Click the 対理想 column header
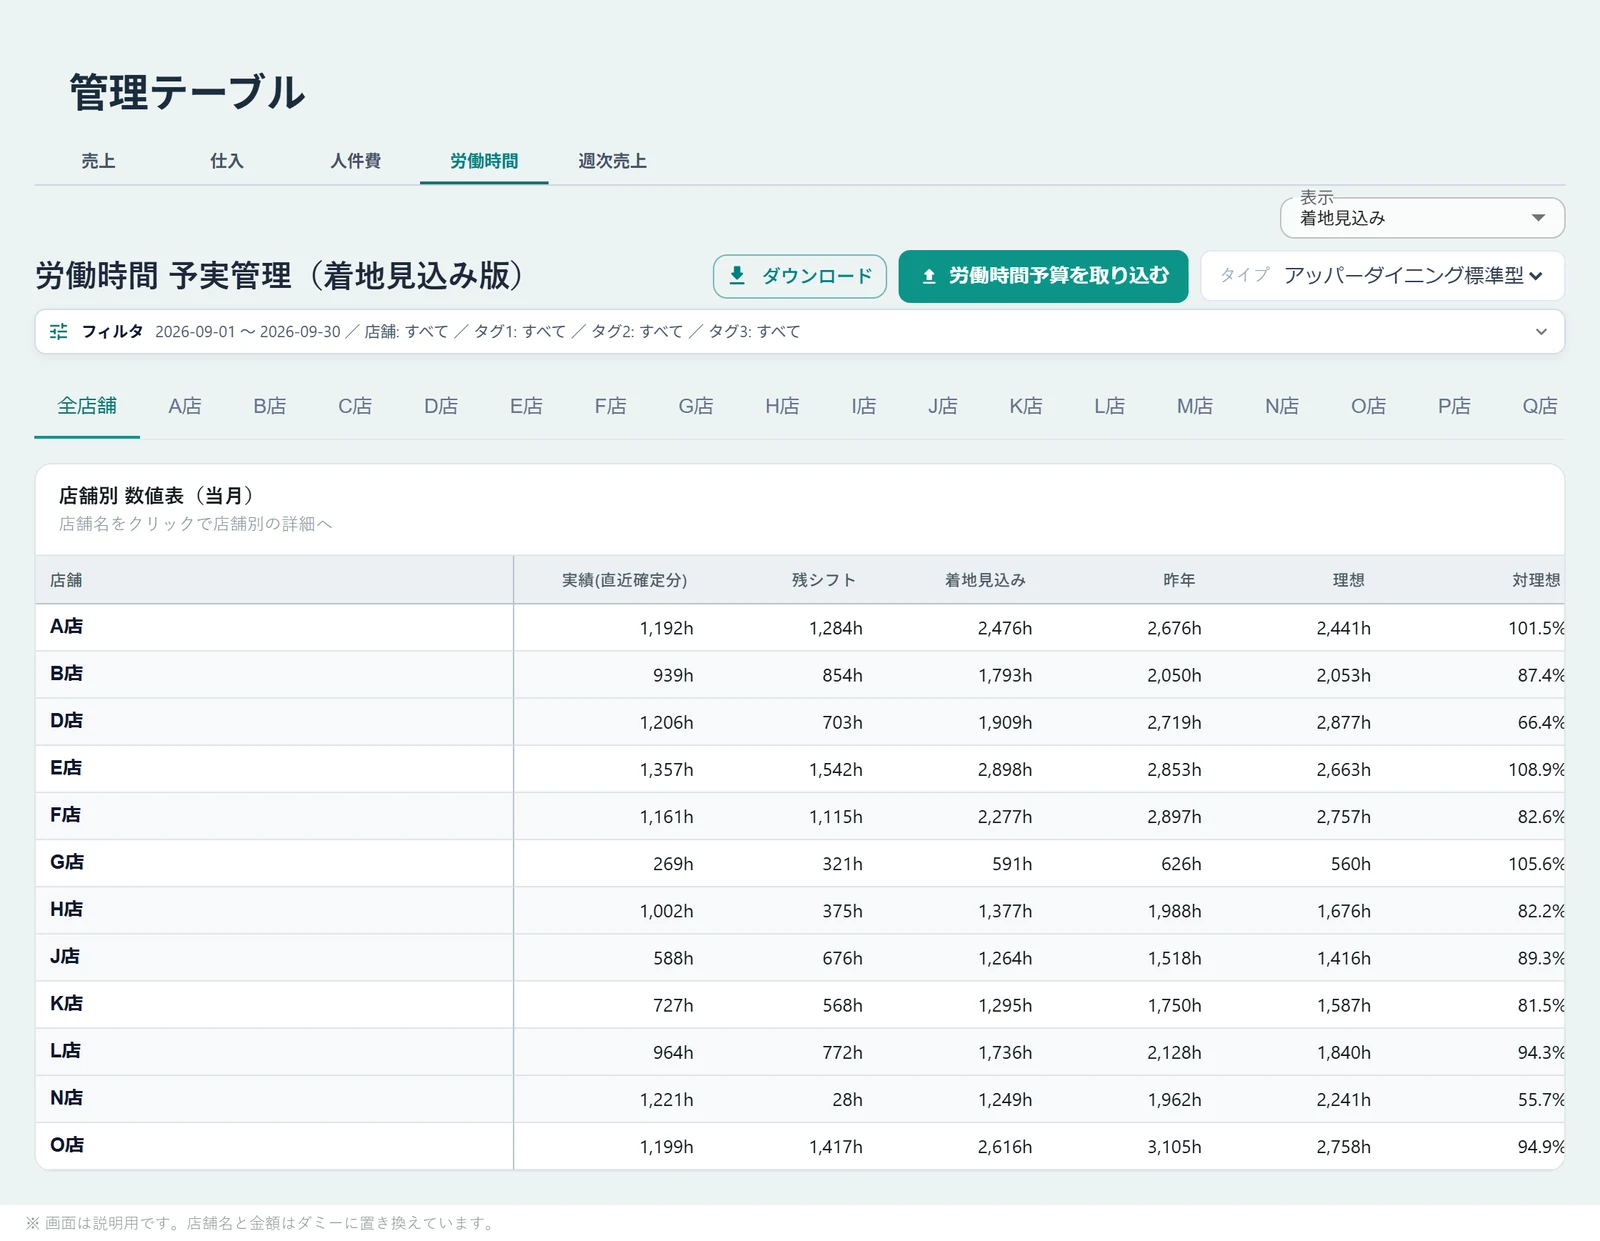This screenshot has height=1241, width=1600. [x=1536, y=580]
